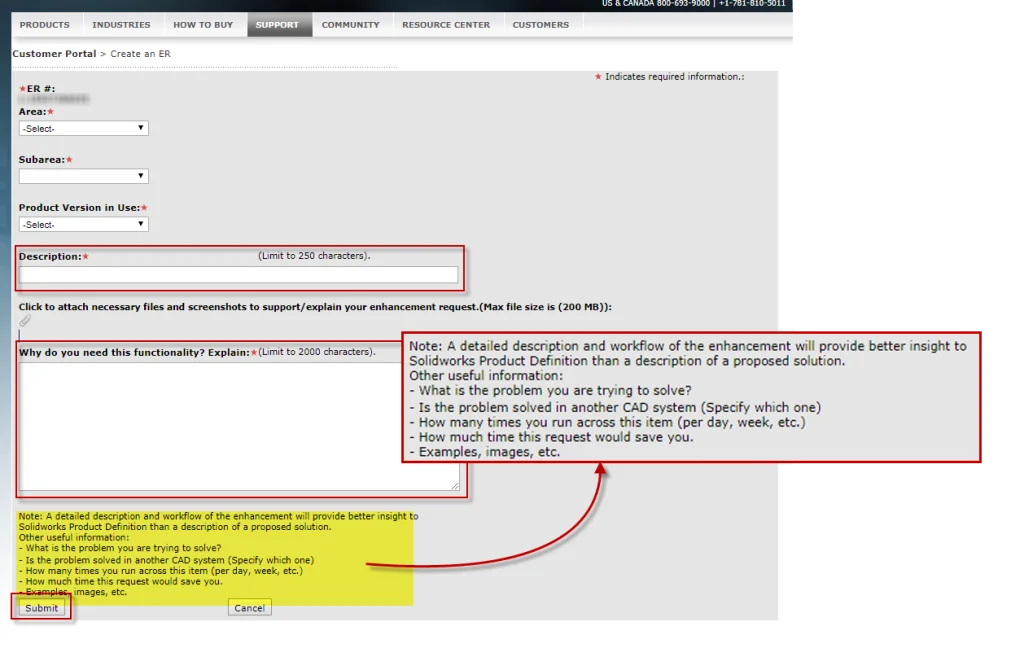
Task: Open the How To Buy menu
Action: point(202,25)
